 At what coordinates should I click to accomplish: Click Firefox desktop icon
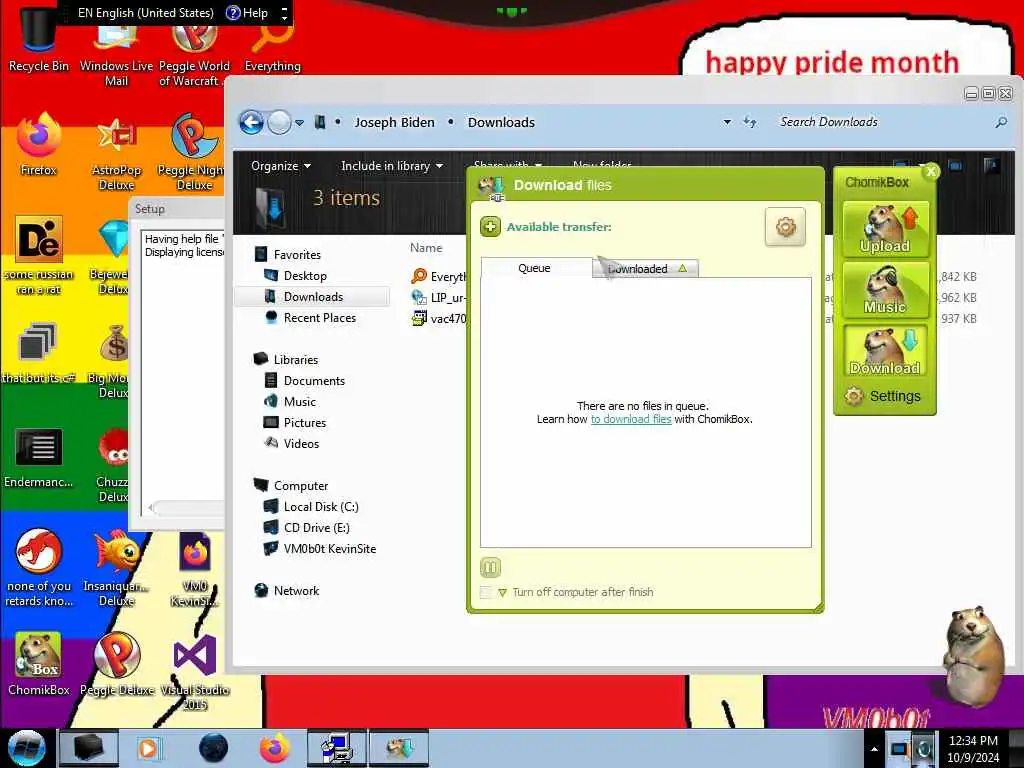tap(39, 145)
